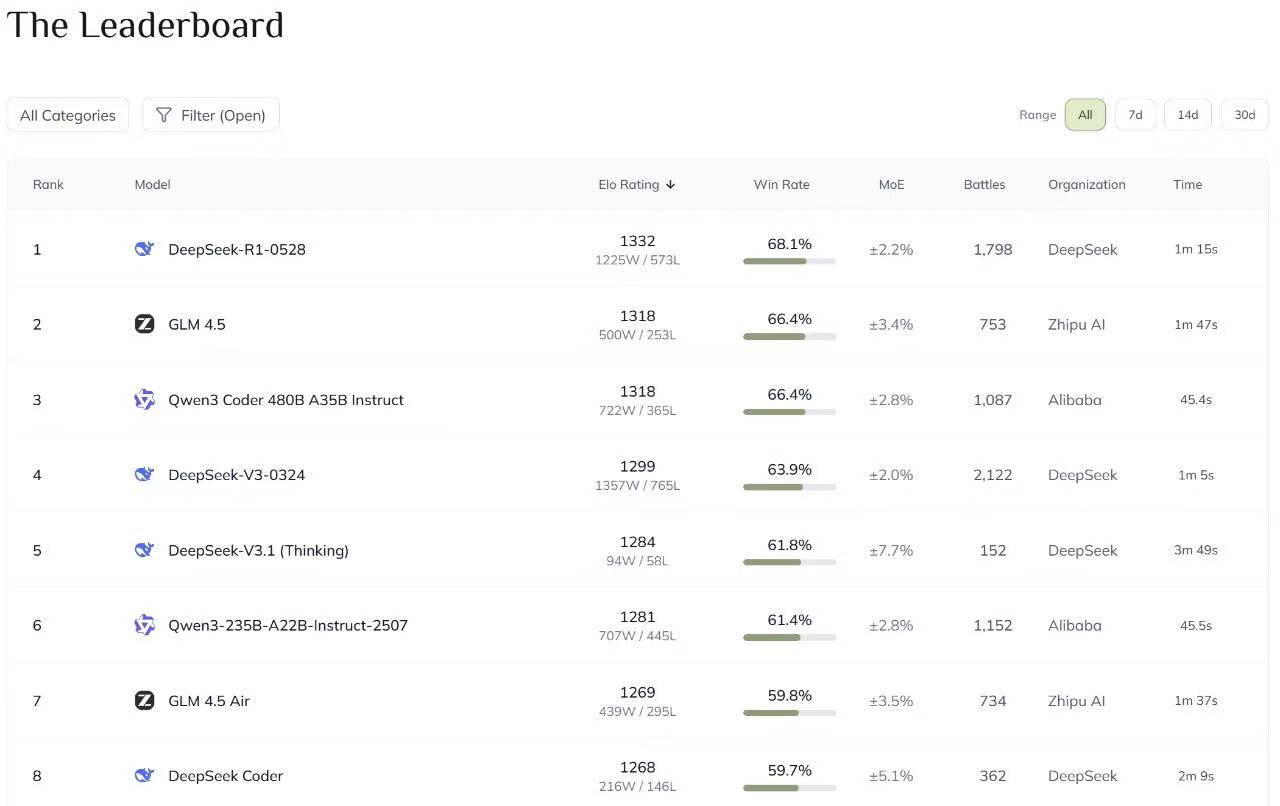
Task: Click the Qwen logo beside Qwen3-235B-A22B-Instruct-2507
Action: pyautogui.click(x=145, y=625)
